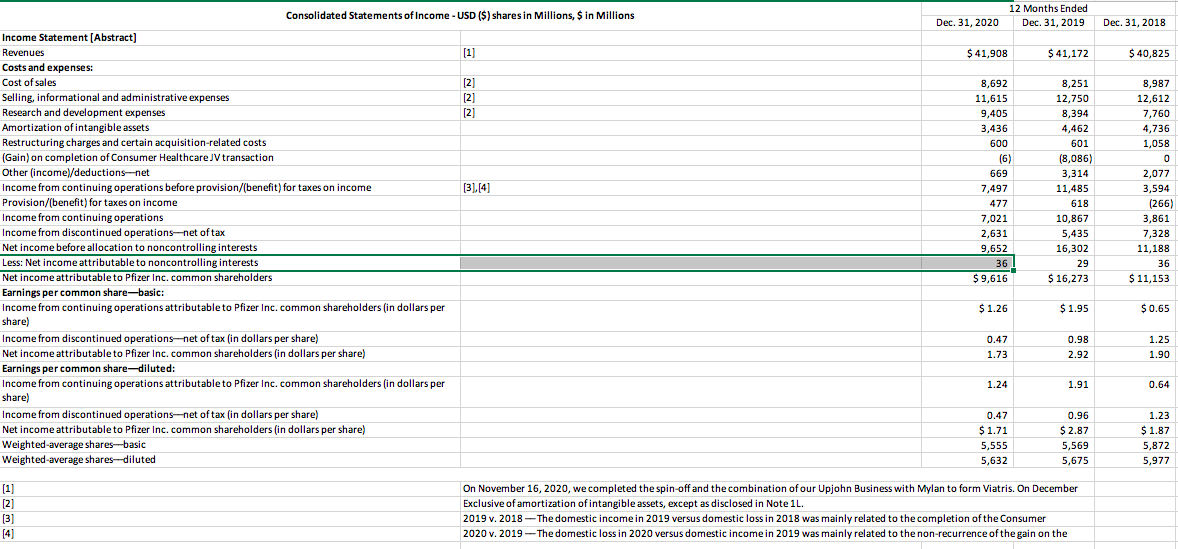Click the basic EPS value $0.65 for 2018
The image size is (1178, 549).
[x=1156, y=309]
